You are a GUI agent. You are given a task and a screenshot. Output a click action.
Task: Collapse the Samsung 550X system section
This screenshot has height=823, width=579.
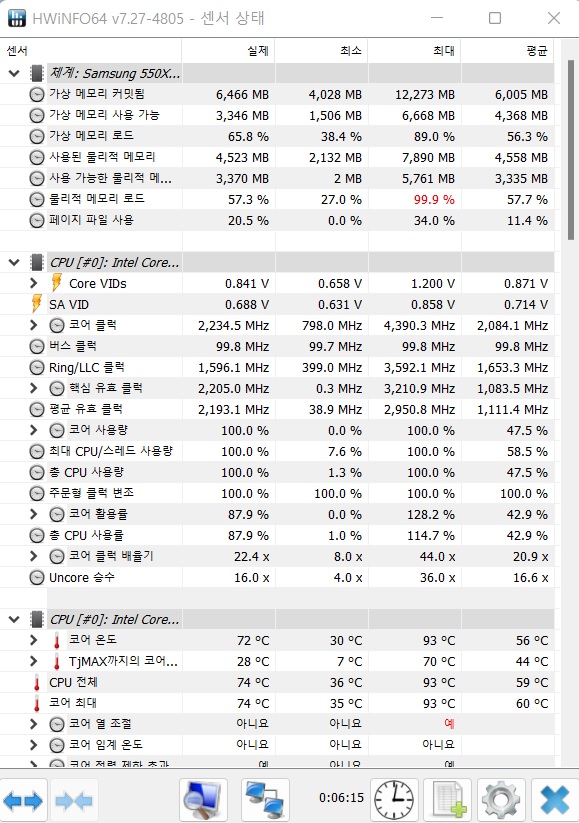[x=14, y=72]
